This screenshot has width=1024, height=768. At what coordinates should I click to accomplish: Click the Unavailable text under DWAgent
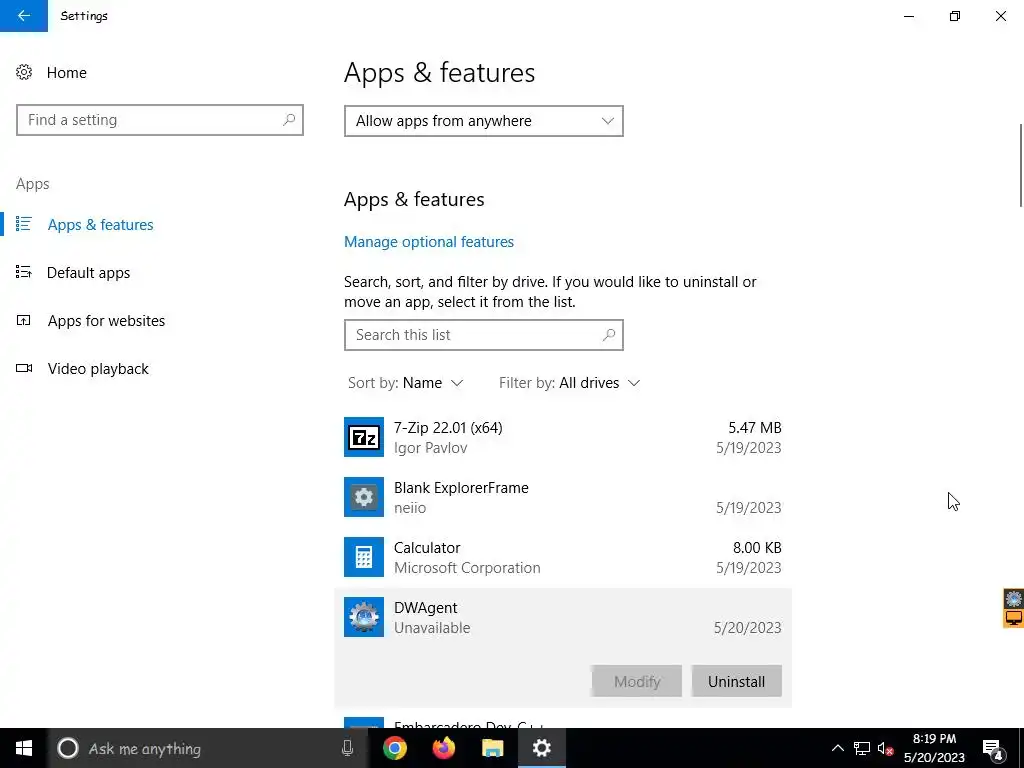(432, 628)
